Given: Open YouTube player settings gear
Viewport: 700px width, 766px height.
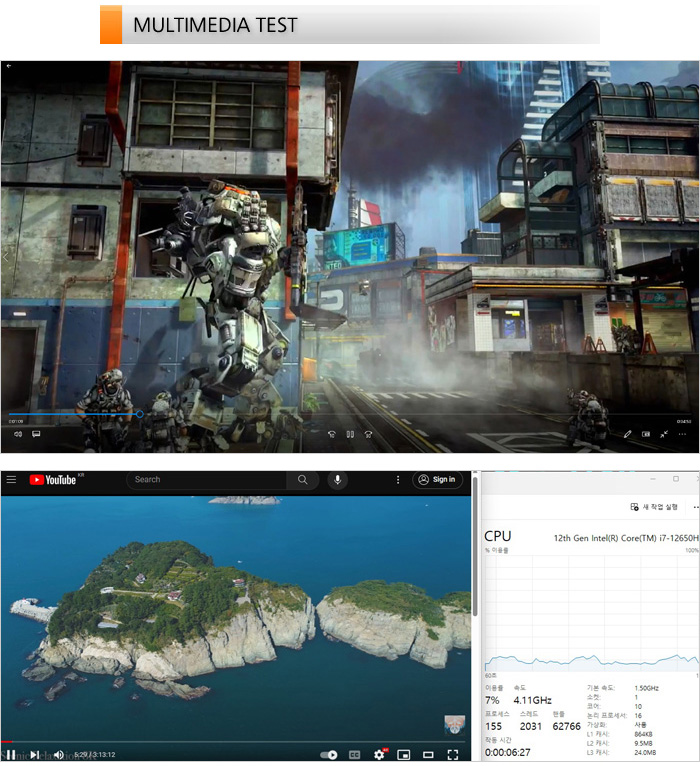Looking at the screenshot, I should (x=379, y=755).
